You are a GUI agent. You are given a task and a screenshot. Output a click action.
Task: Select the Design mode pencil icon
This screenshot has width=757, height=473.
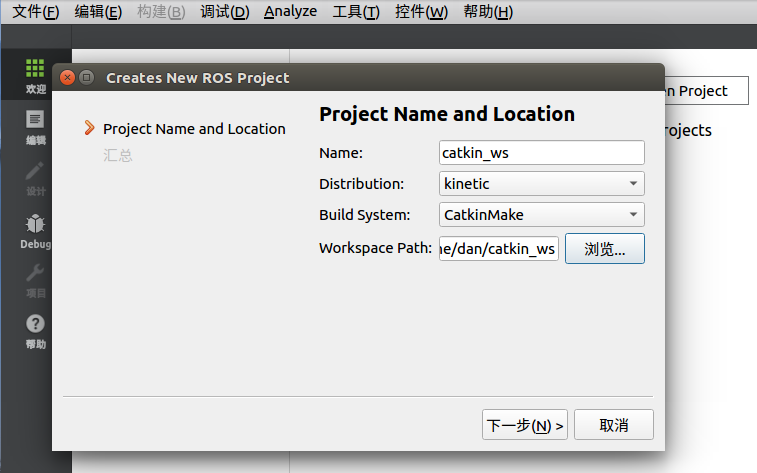(35, 170)
